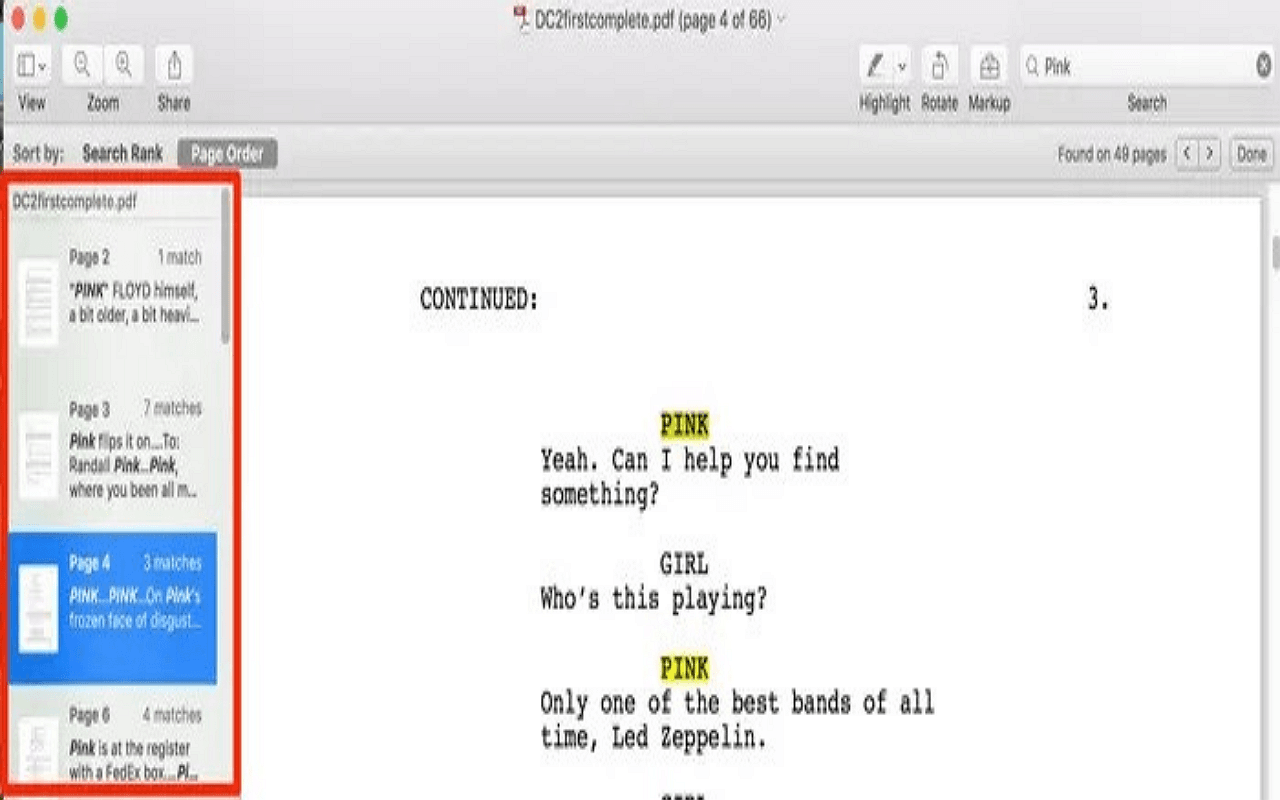Click the second highlighted PINK character name

tap(685, 668)
